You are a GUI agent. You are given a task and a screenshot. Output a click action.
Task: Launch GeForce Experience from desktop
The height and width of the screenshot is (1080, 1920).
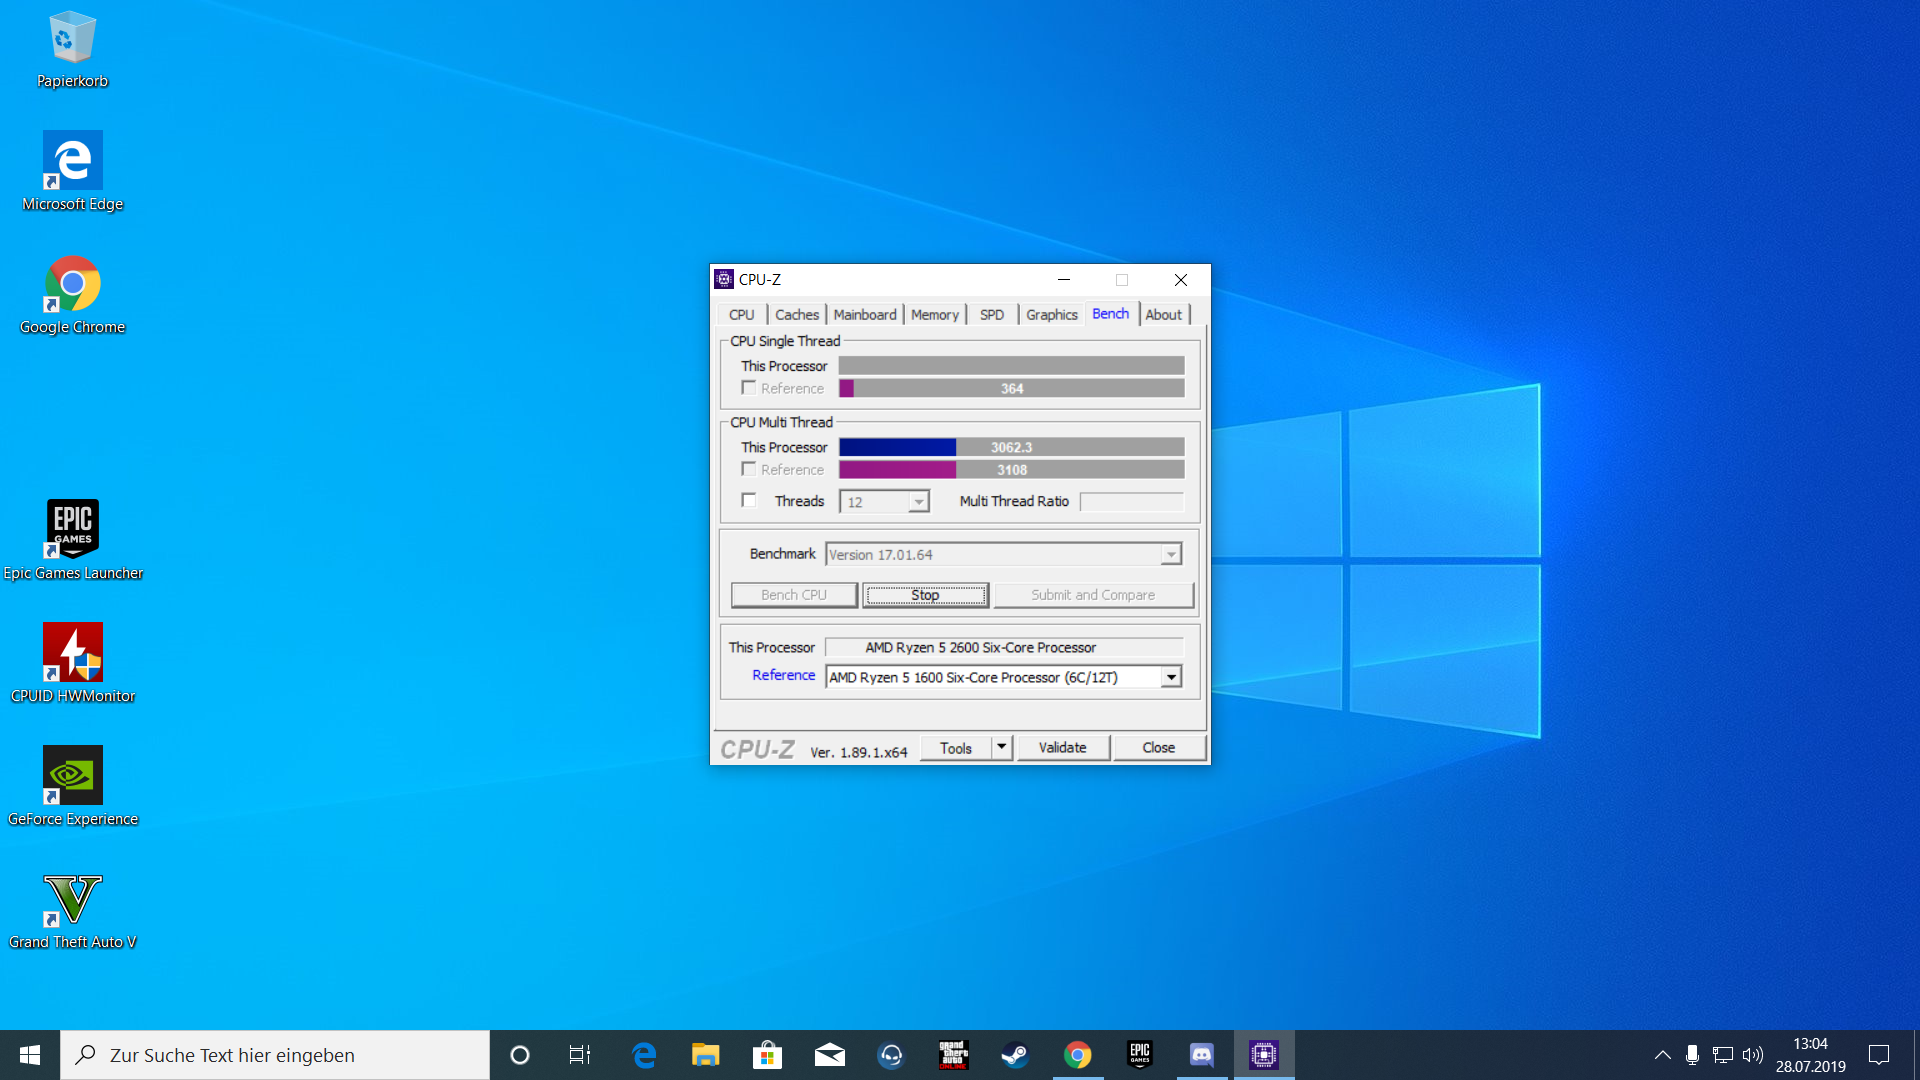click(72, 775)
